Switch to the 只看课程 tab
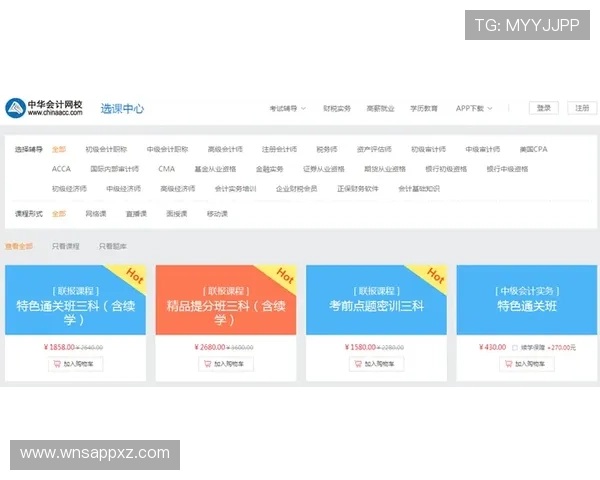 click(x=66, y=246)
